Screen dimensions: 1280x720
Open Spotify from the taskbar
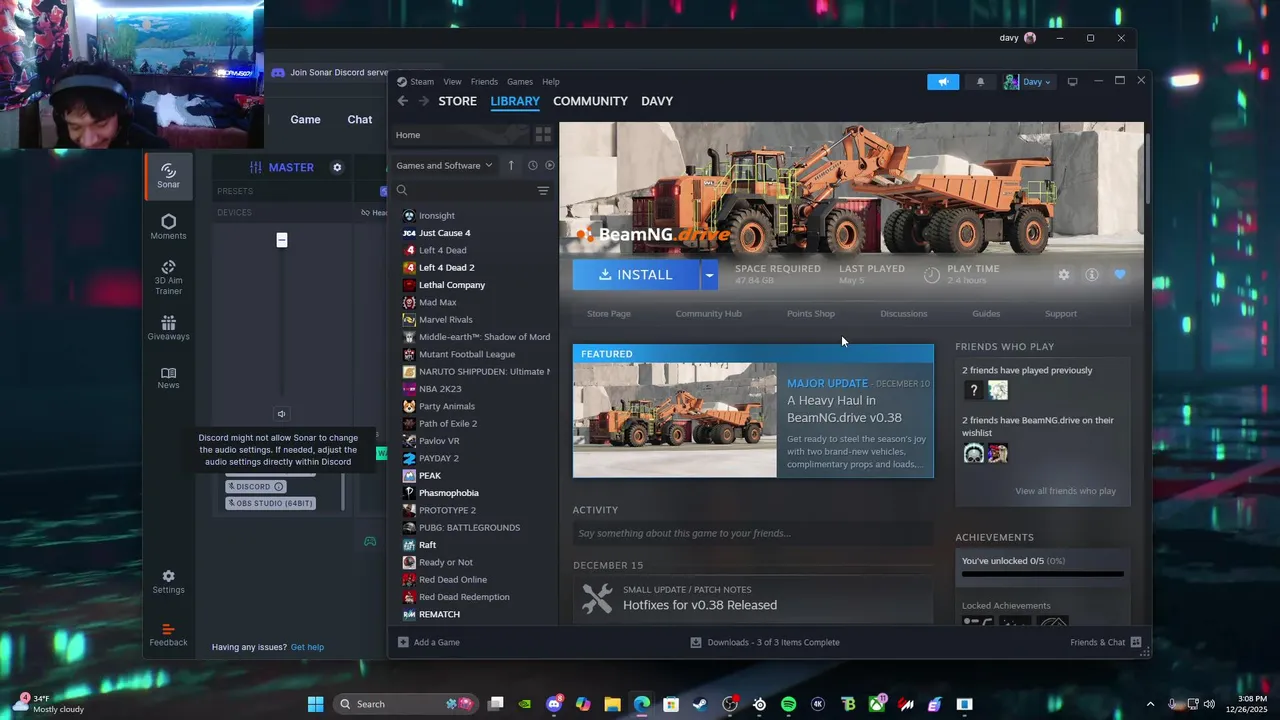[788, 704]
